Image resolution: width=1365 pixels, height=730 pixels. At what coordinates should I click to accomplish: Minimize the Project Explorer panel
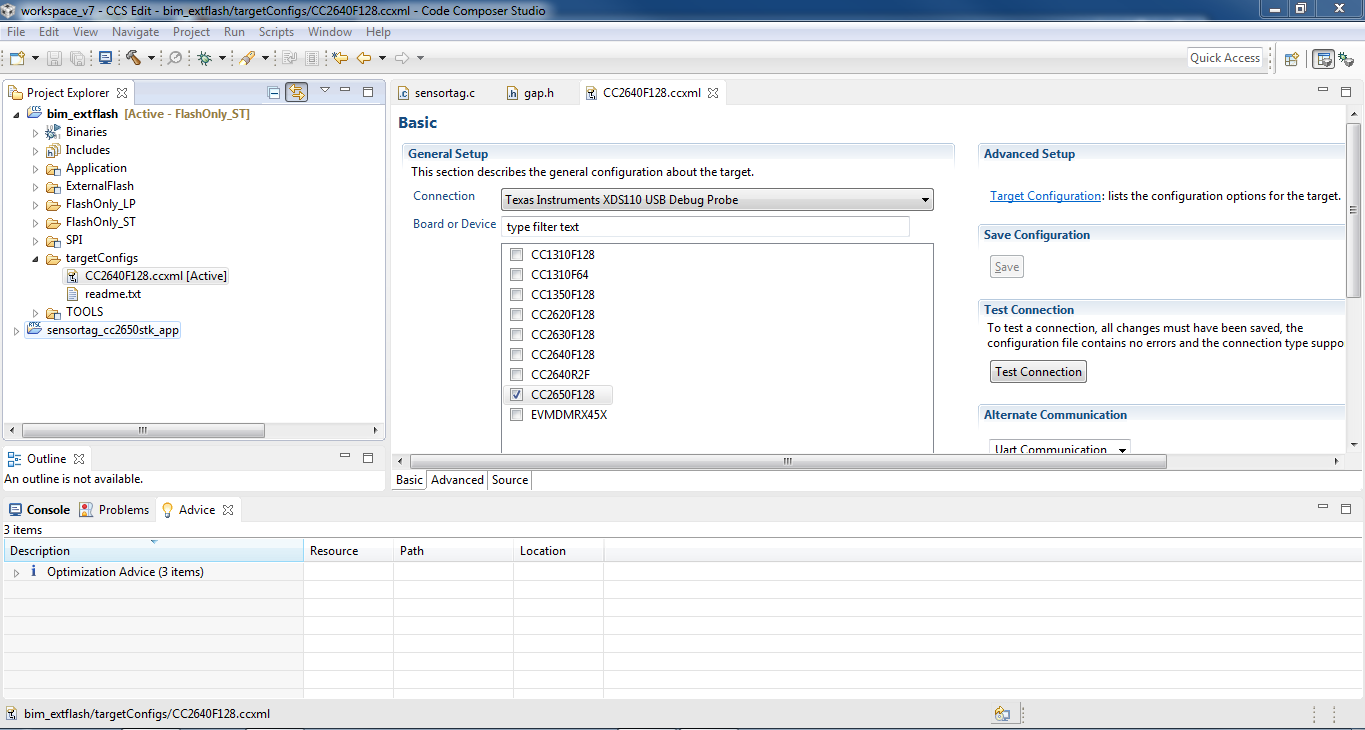345,91
